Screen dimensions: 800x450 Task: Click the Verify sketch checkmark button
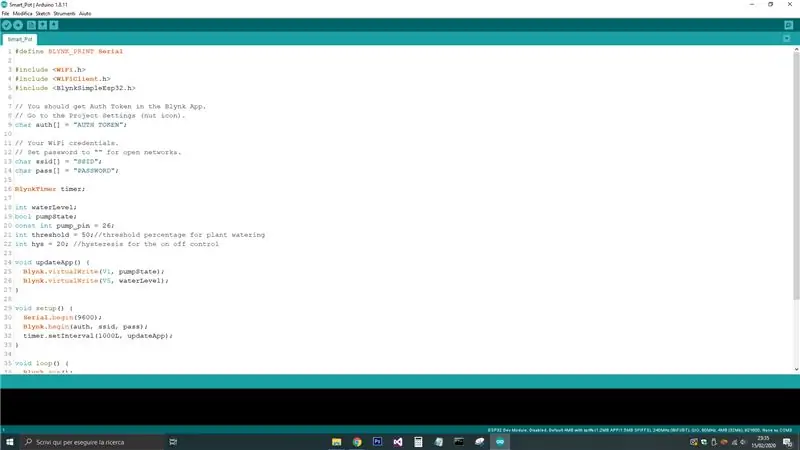(7, 25)
